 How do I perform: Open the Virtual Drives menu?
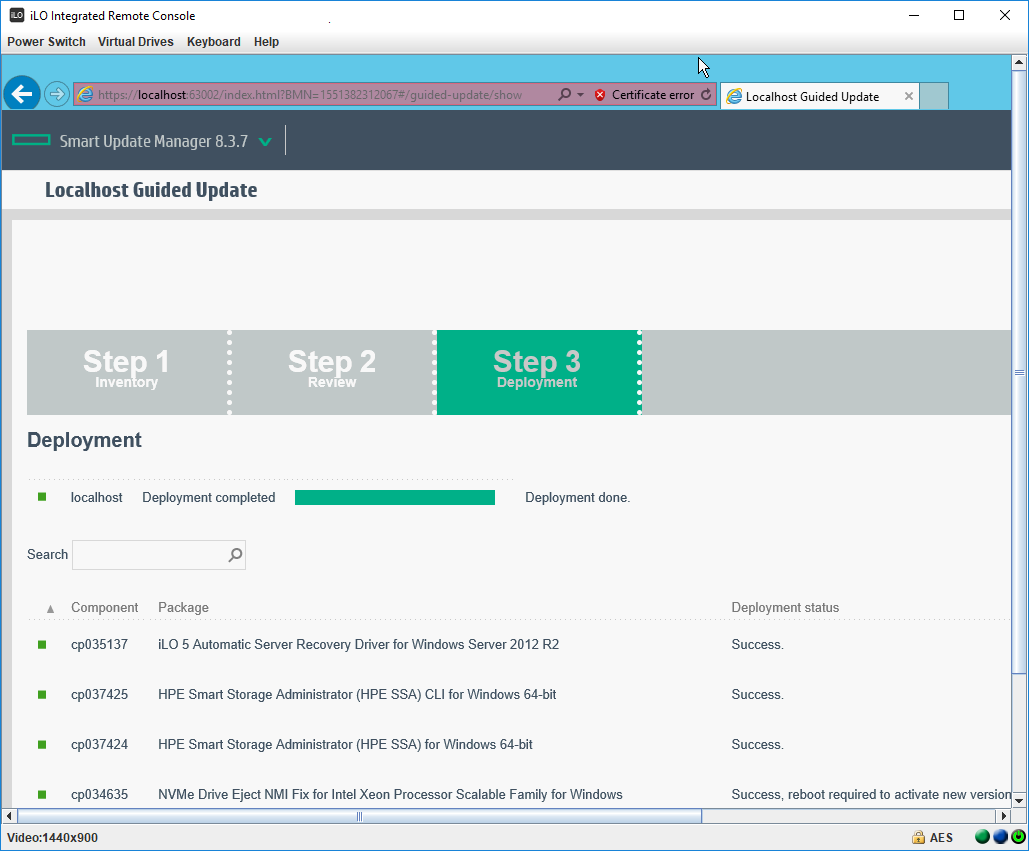click(x=135, y=42)
